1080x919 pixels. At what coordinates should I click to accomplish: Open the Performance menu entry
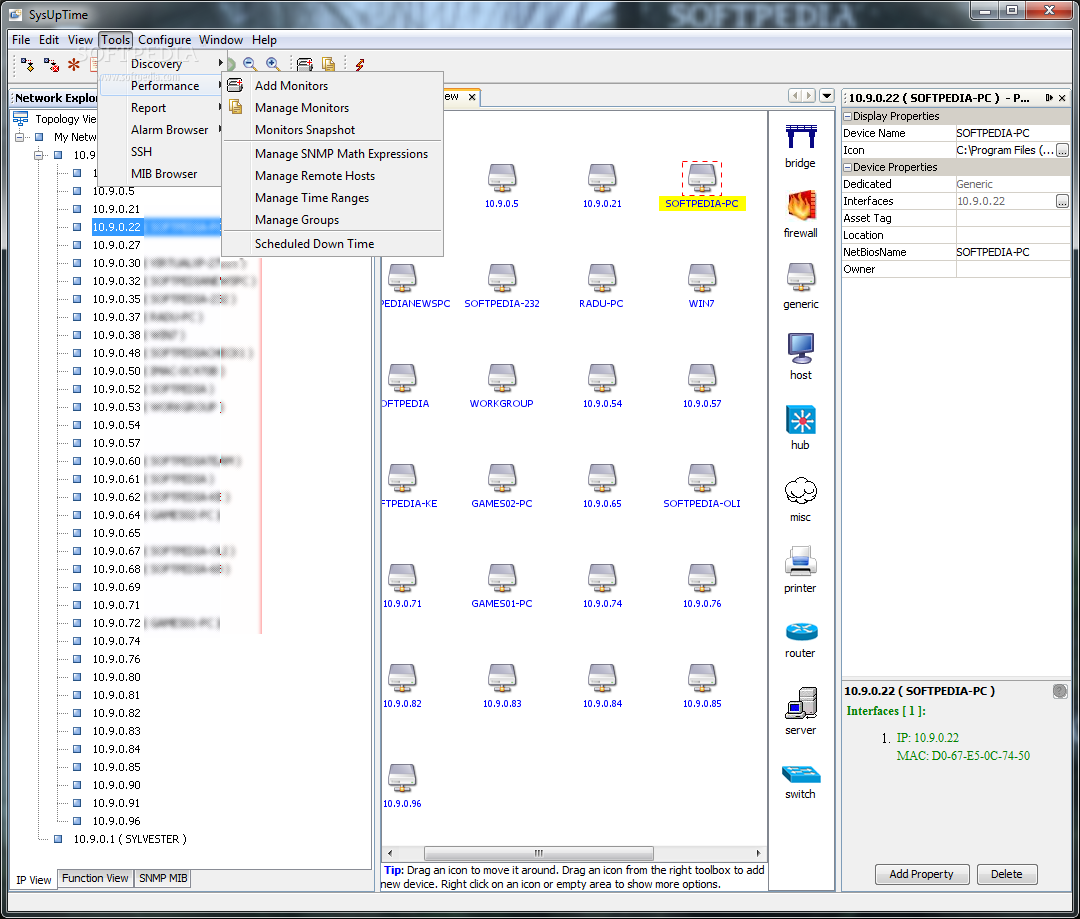160,85
